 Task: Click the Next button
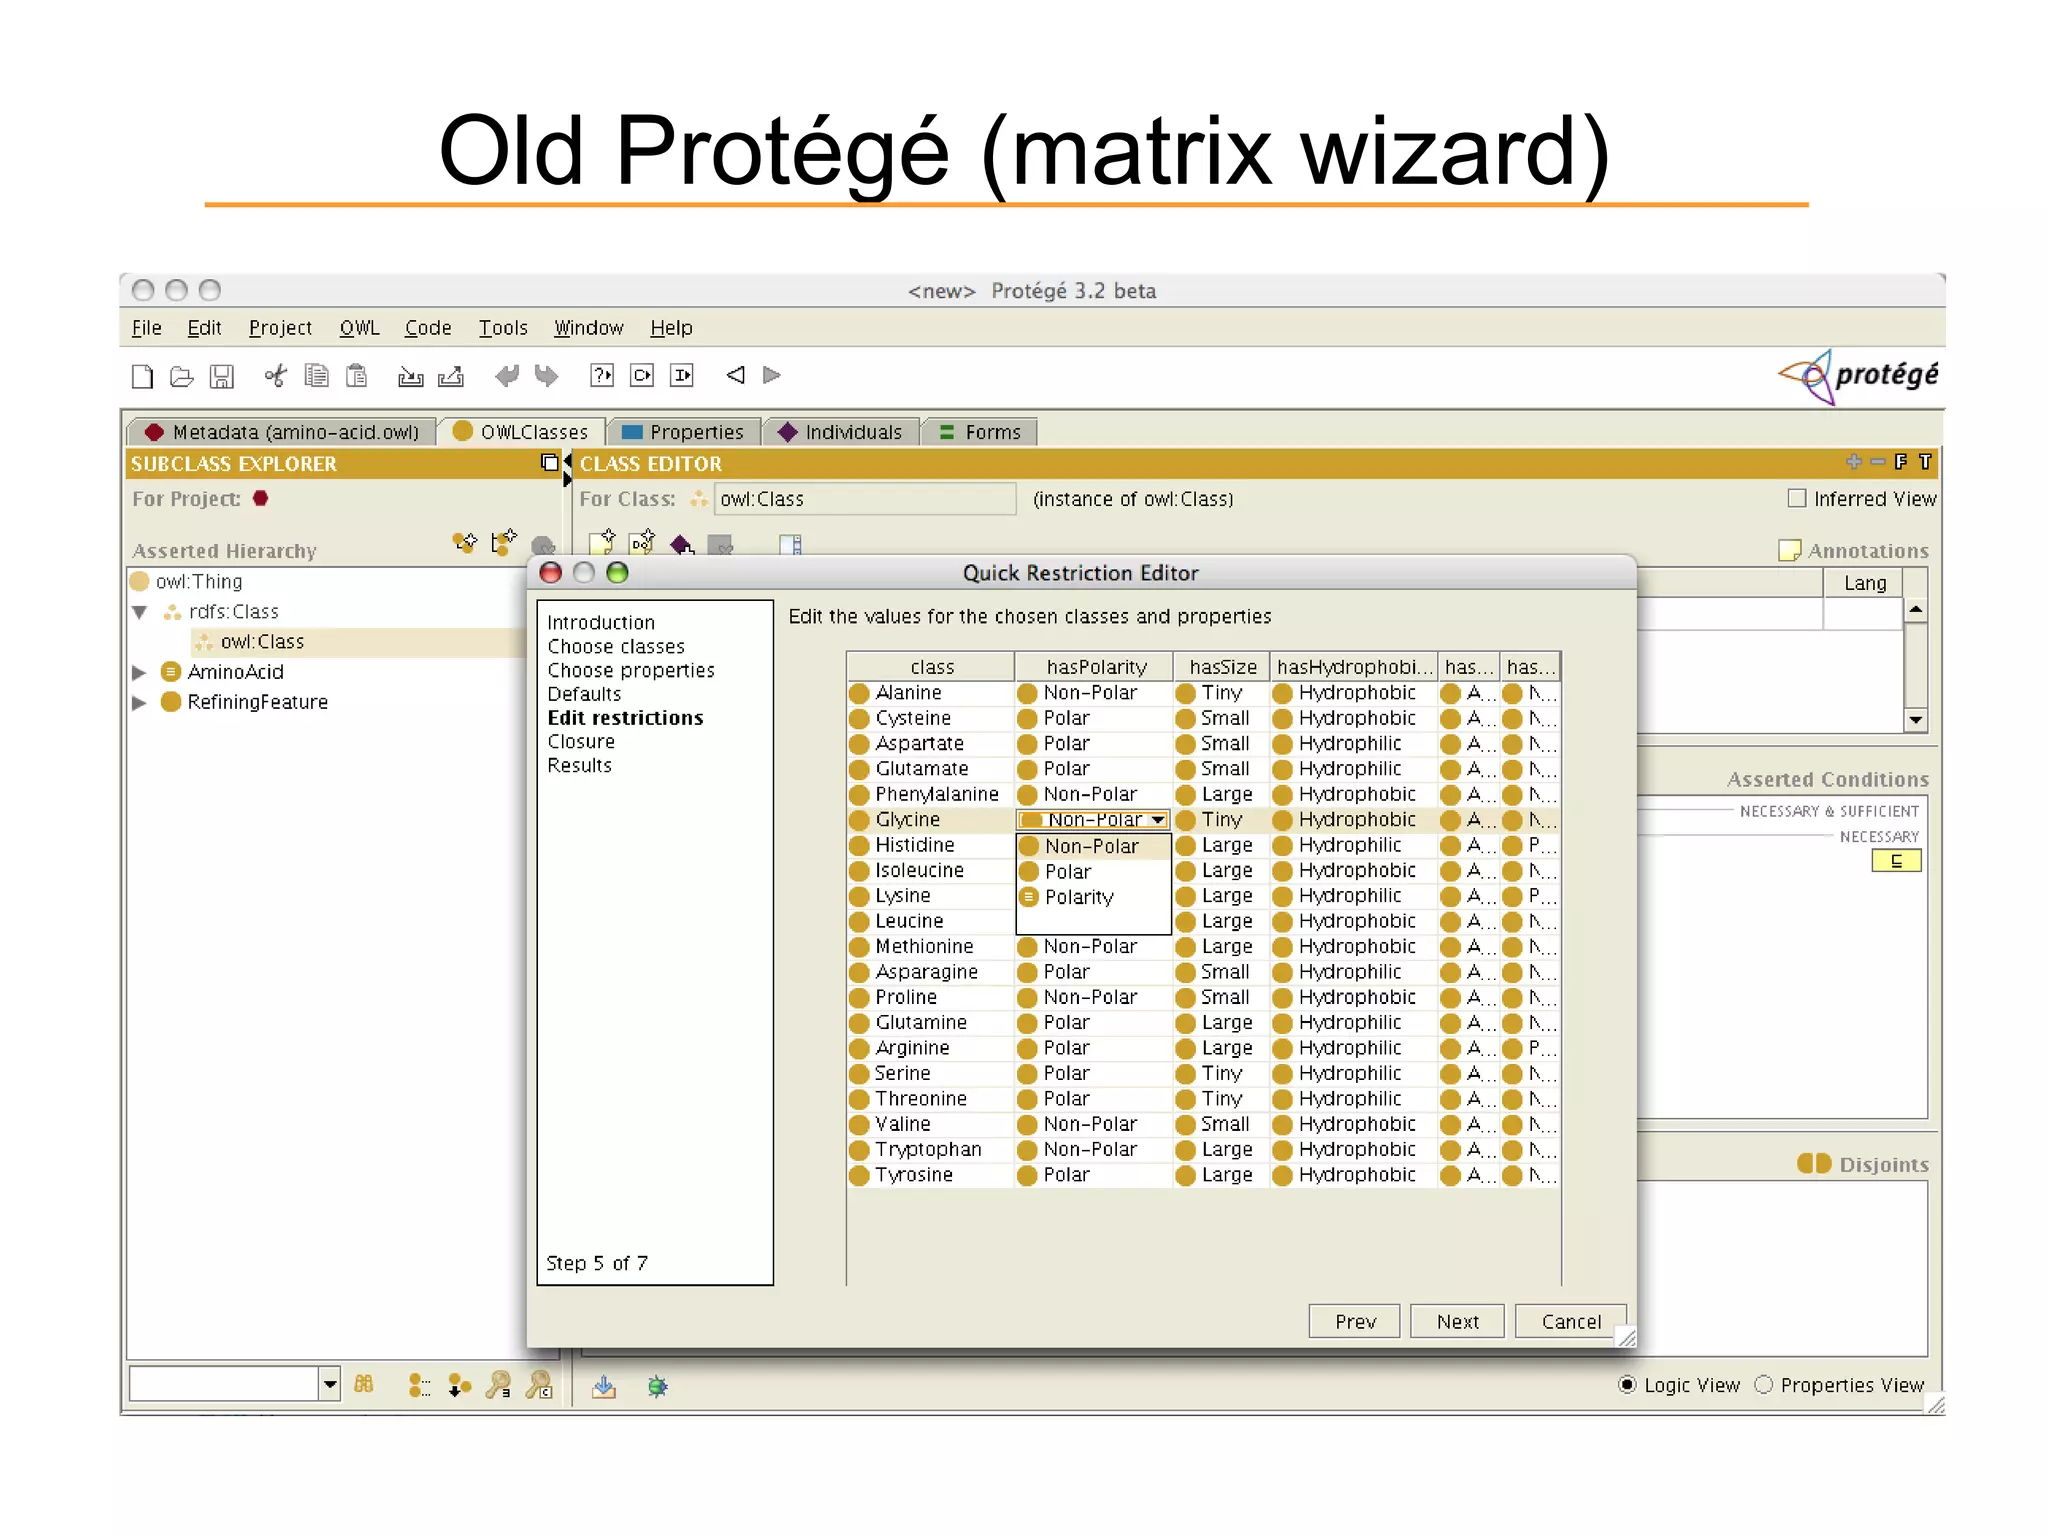pyautogui.click(x=1457, y=1322)
